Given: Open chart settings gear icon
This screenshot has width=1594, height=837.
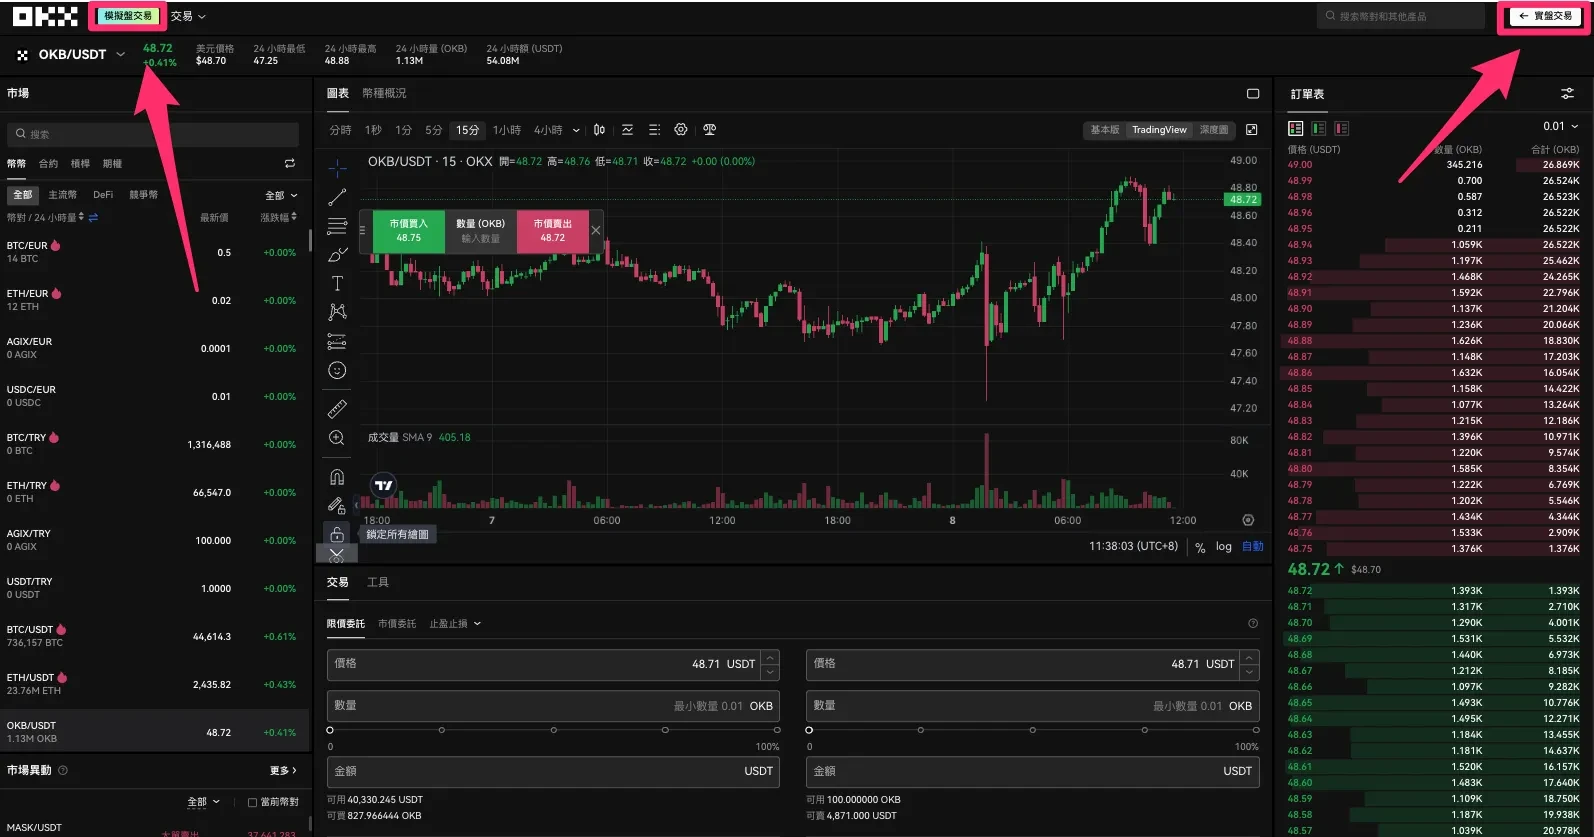Looking at the screenshot, I should click(681, 130).
